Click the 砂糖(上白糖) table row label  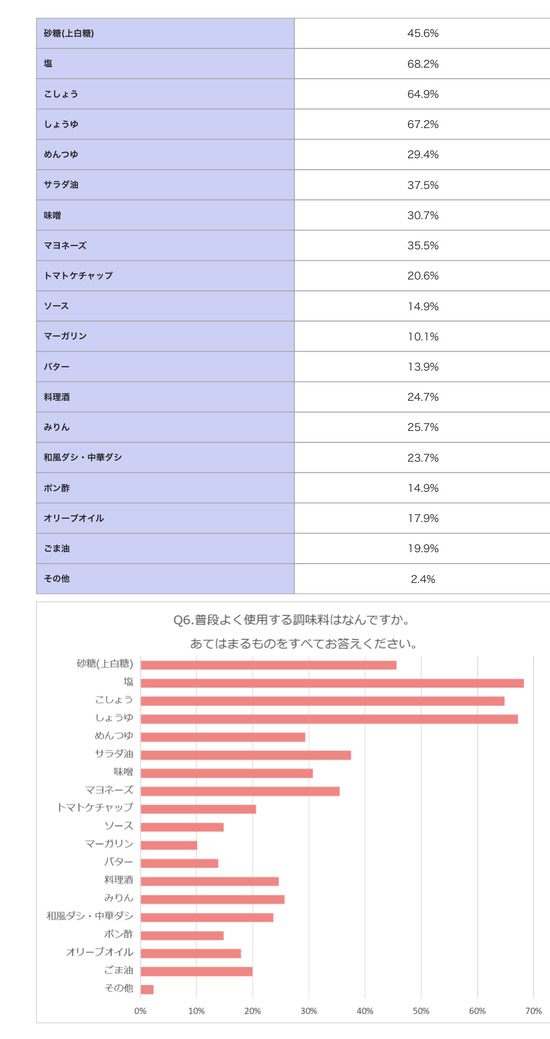coord(165,33)
